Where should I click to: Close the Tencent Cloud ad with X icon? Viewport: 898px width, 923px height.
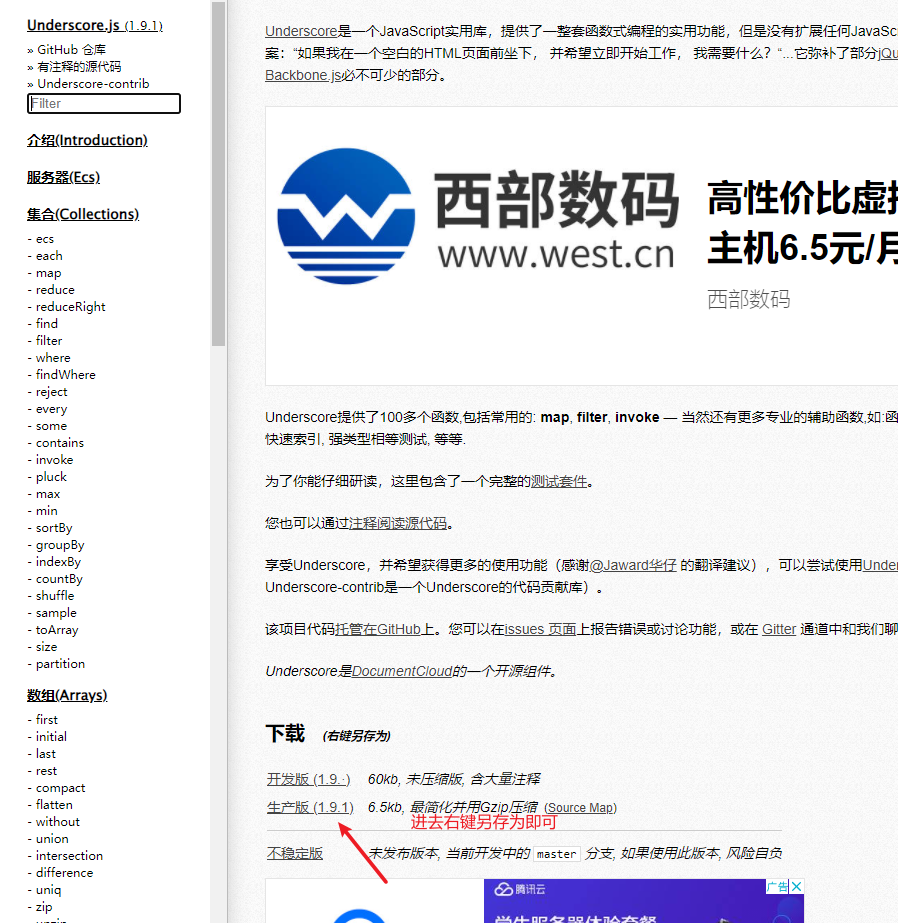click(796, 887)
